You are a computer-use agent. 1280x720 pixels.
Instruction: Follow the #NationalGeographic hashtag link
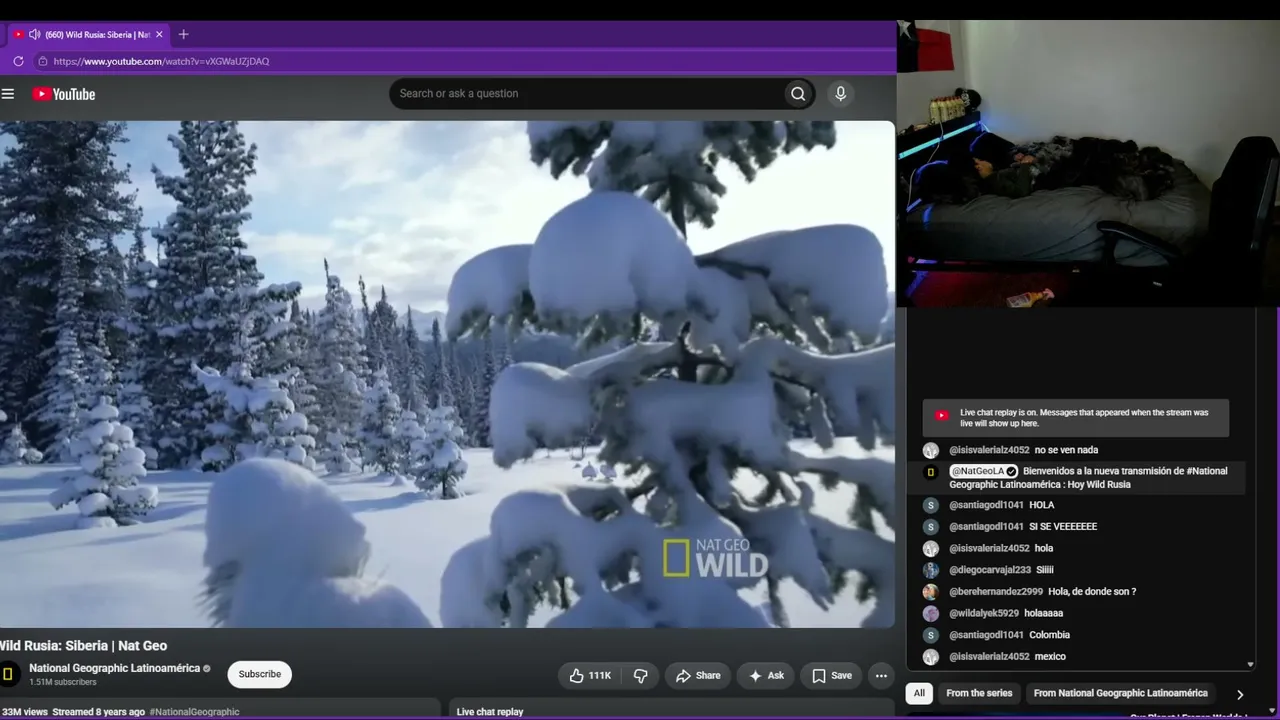click(194, 712)
